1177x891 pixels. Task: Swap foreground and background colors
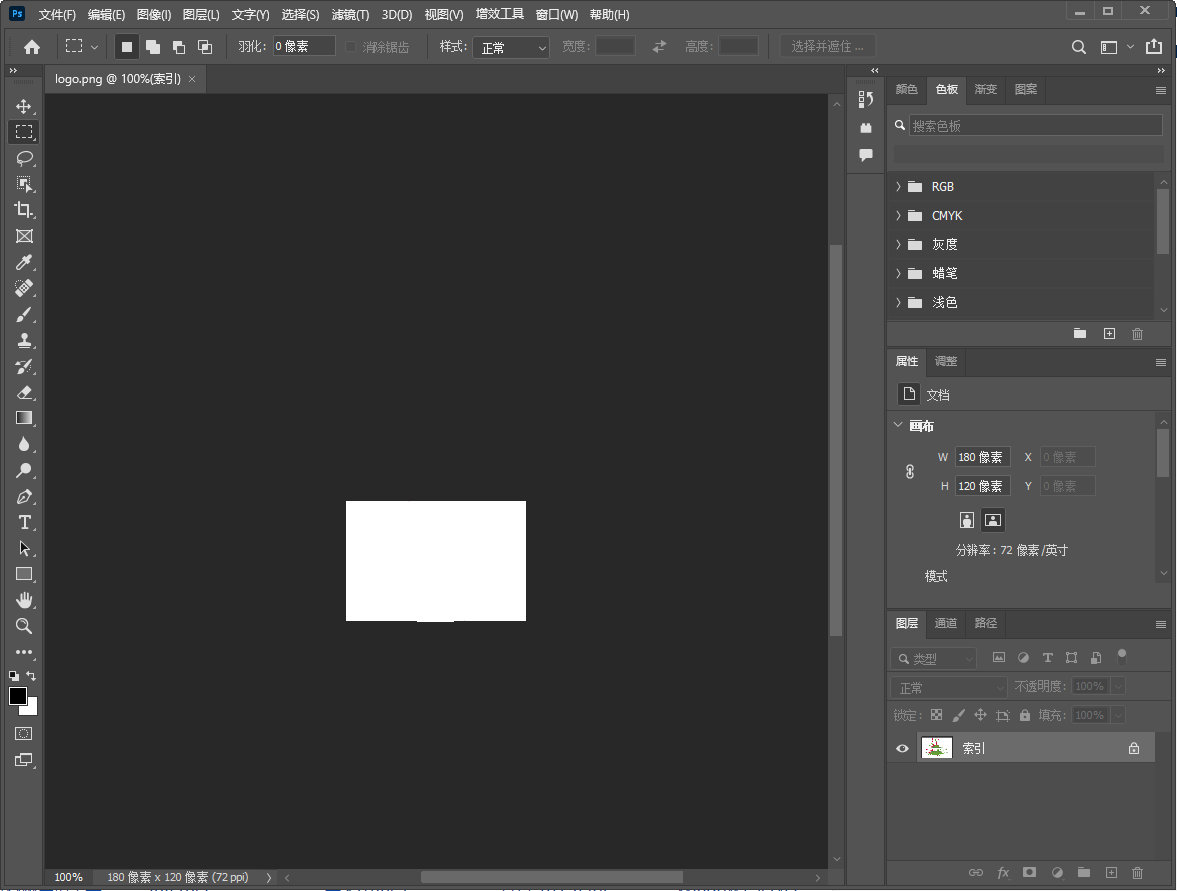(31, 676)
